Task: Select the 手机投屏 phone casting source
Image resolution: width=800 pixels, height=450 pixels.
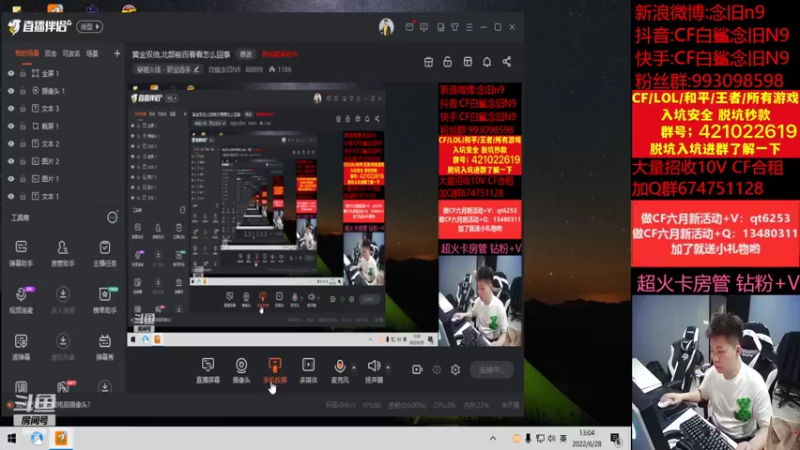Action: pyautogui.click(x=274, y=370)
